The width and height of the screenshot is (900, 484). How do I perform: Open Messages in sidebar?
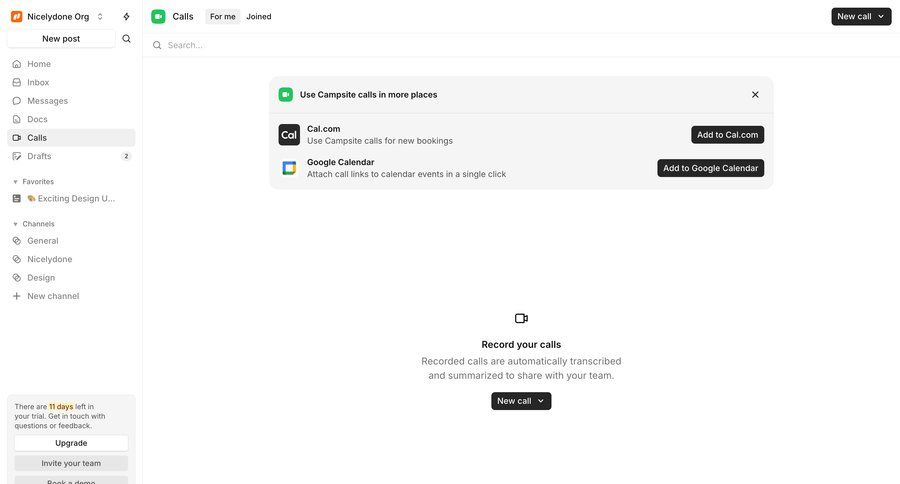[x=71, y=100]
